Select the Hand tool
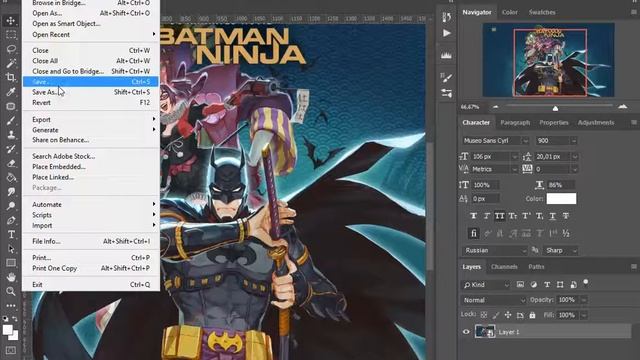Screen dimensions: 640x360 coord(11,278)
